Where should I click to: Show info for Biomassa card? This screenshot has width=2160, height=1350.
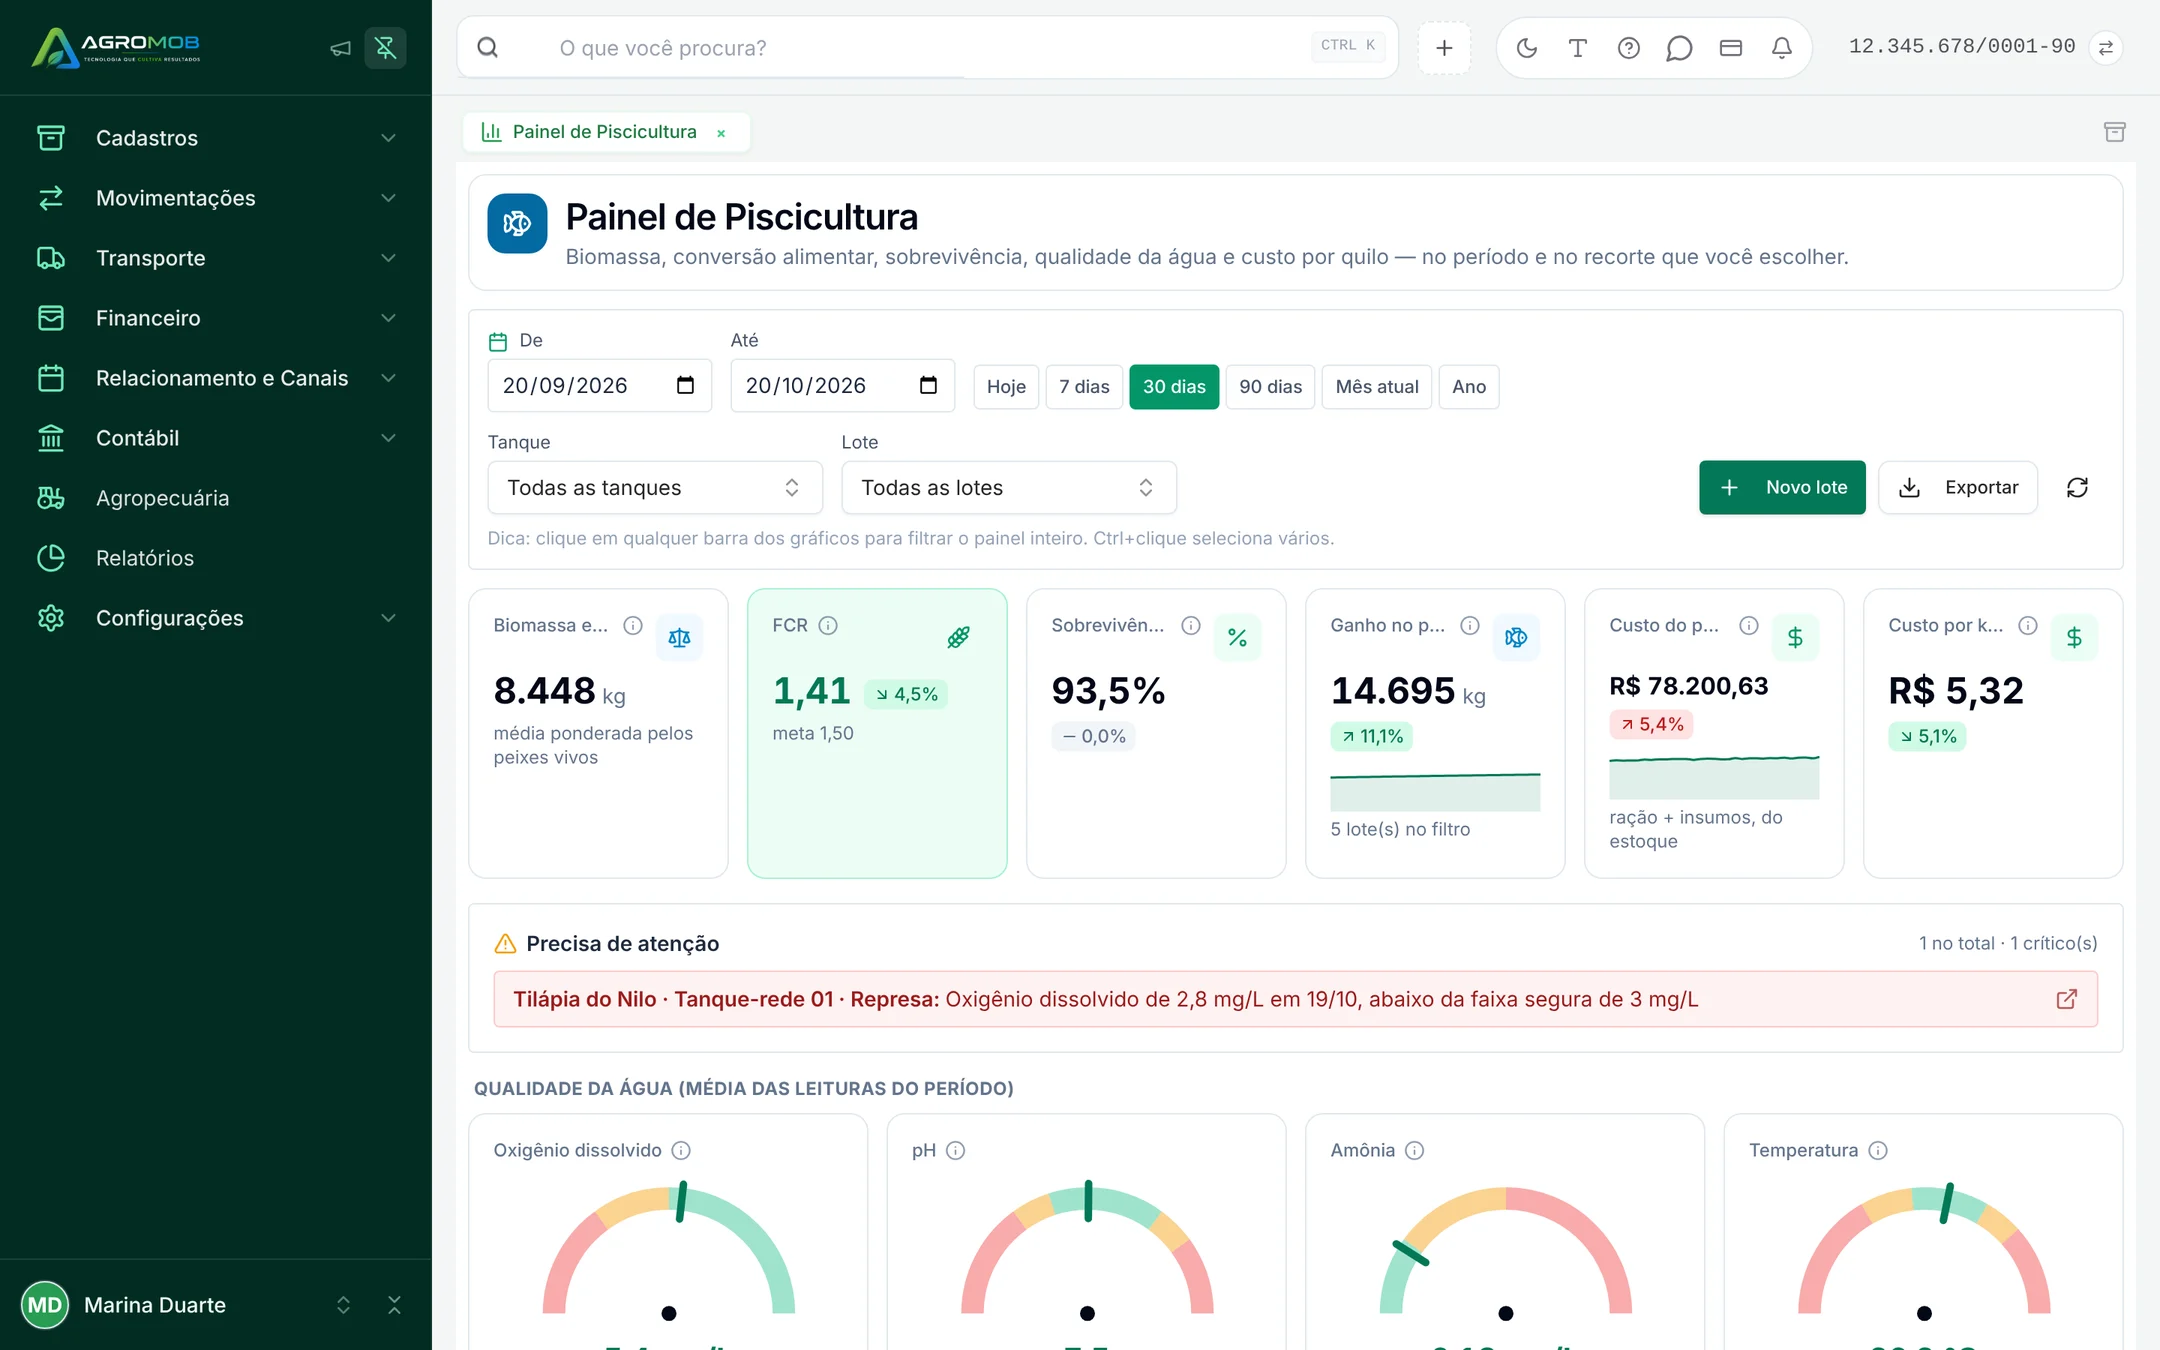[632, 625]
